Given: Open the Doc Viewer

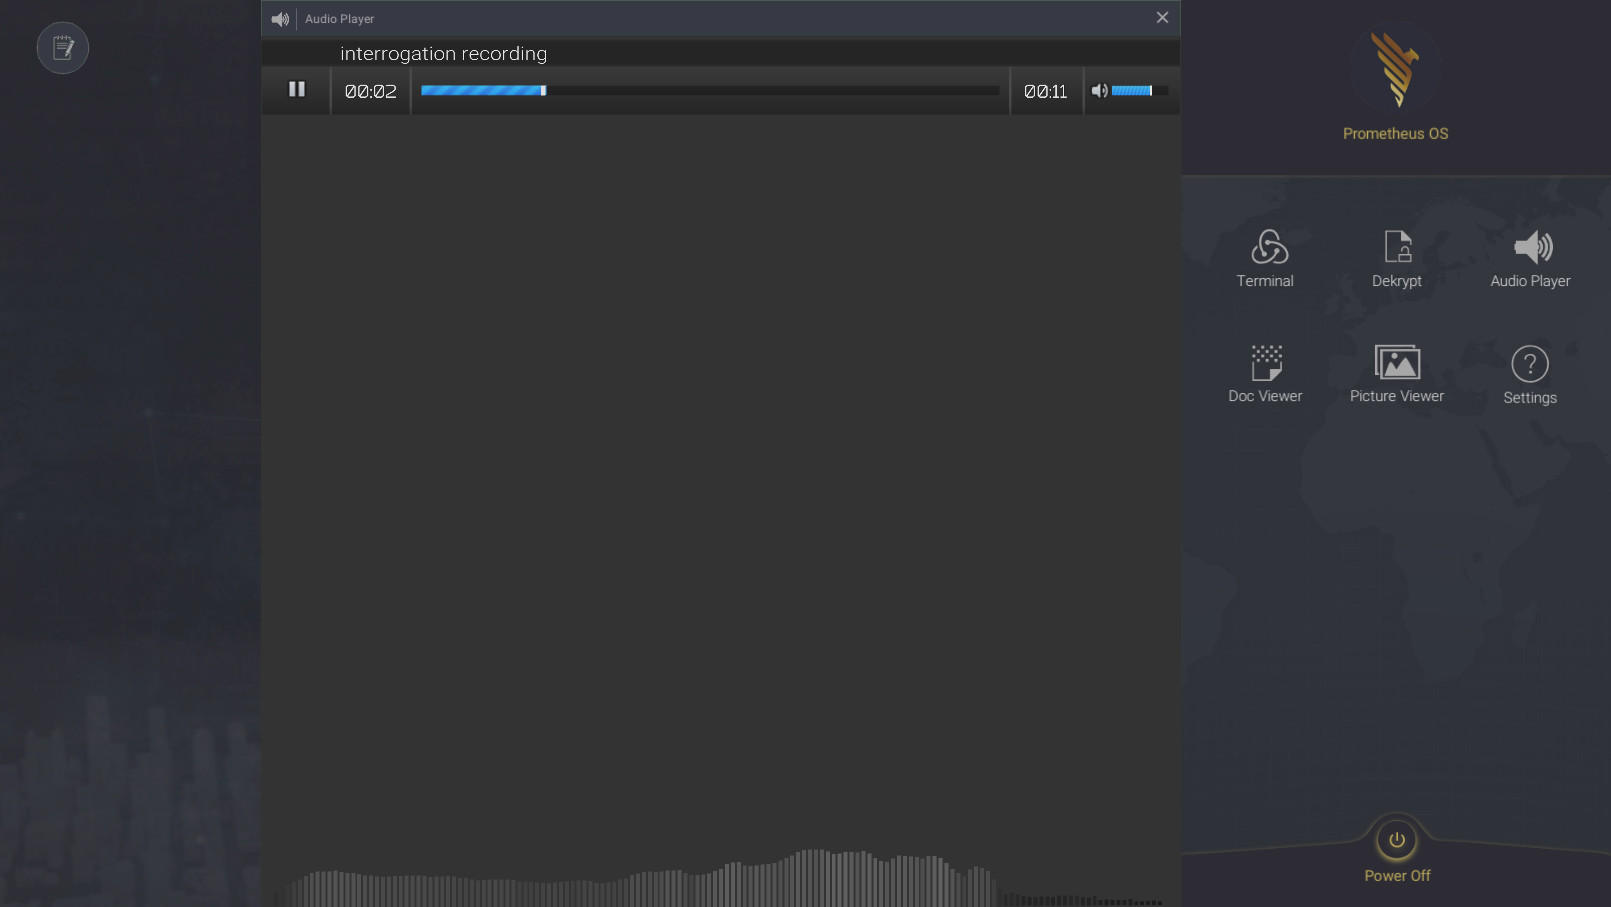Looking at the screenshot, I should click(1265, 374).
